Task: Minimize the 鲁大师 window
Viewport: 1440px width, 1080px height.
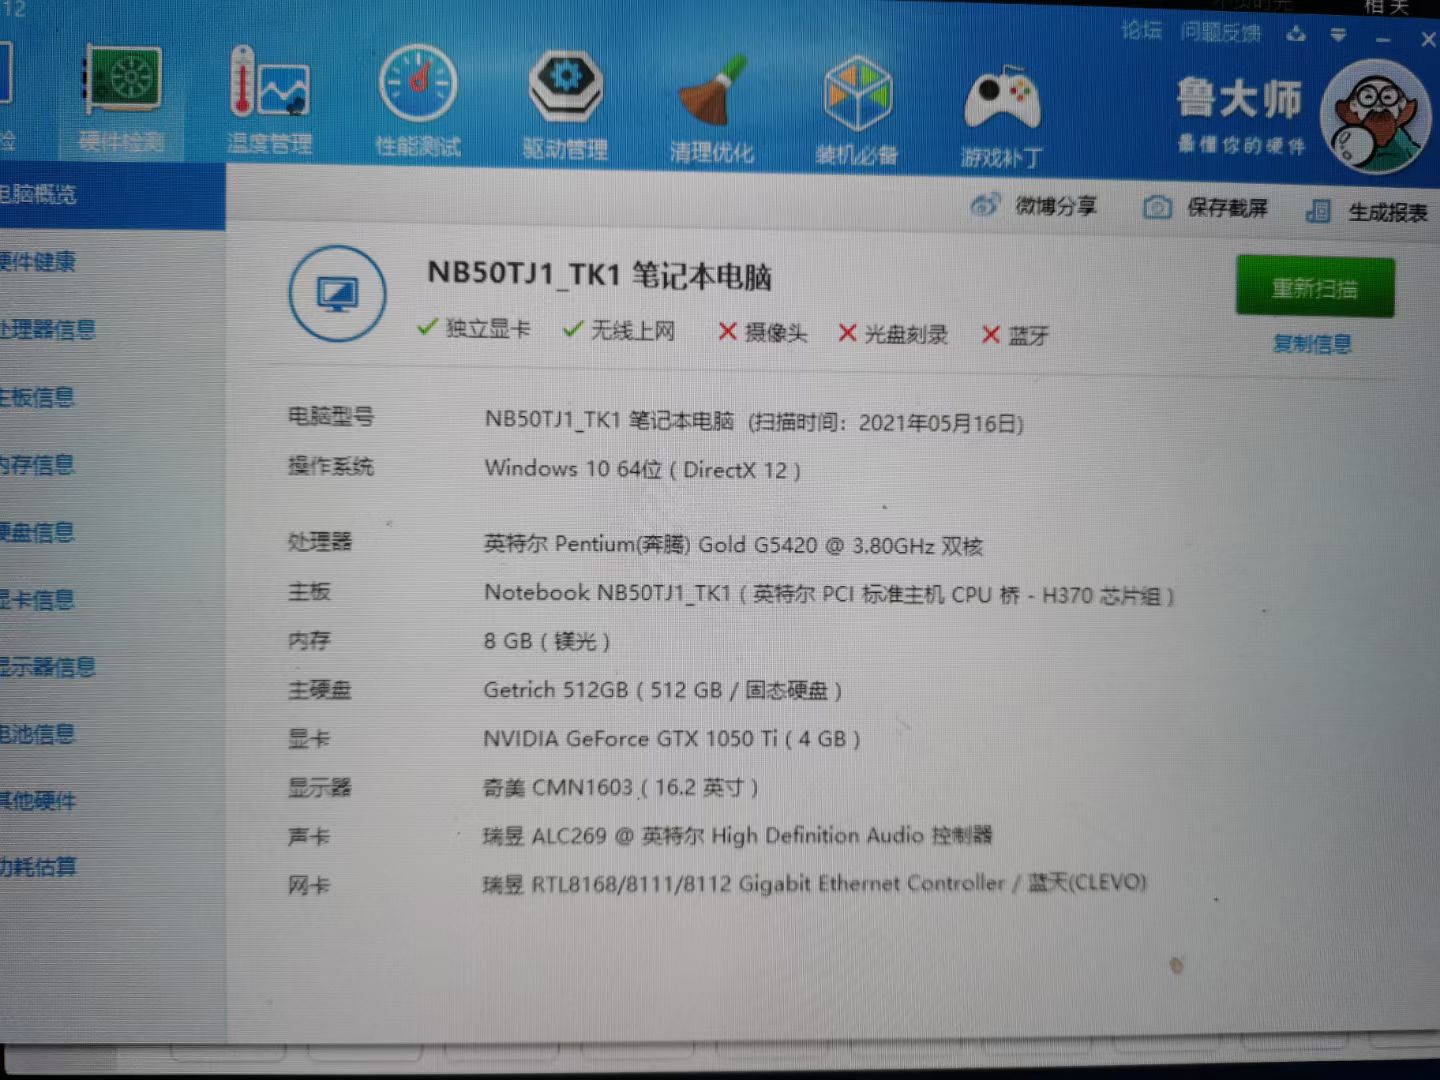Action: [1383, 40]
